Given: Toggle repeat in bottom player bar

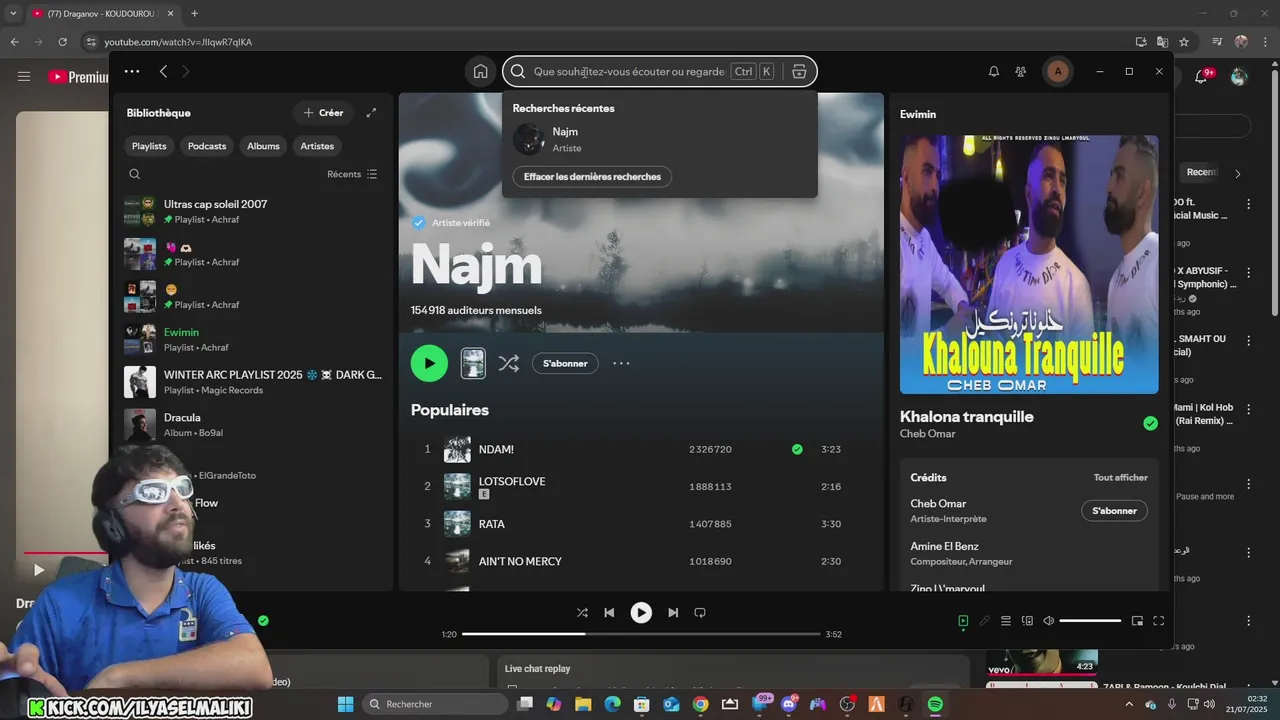Looking at the screenshot, I should point(700,612).
